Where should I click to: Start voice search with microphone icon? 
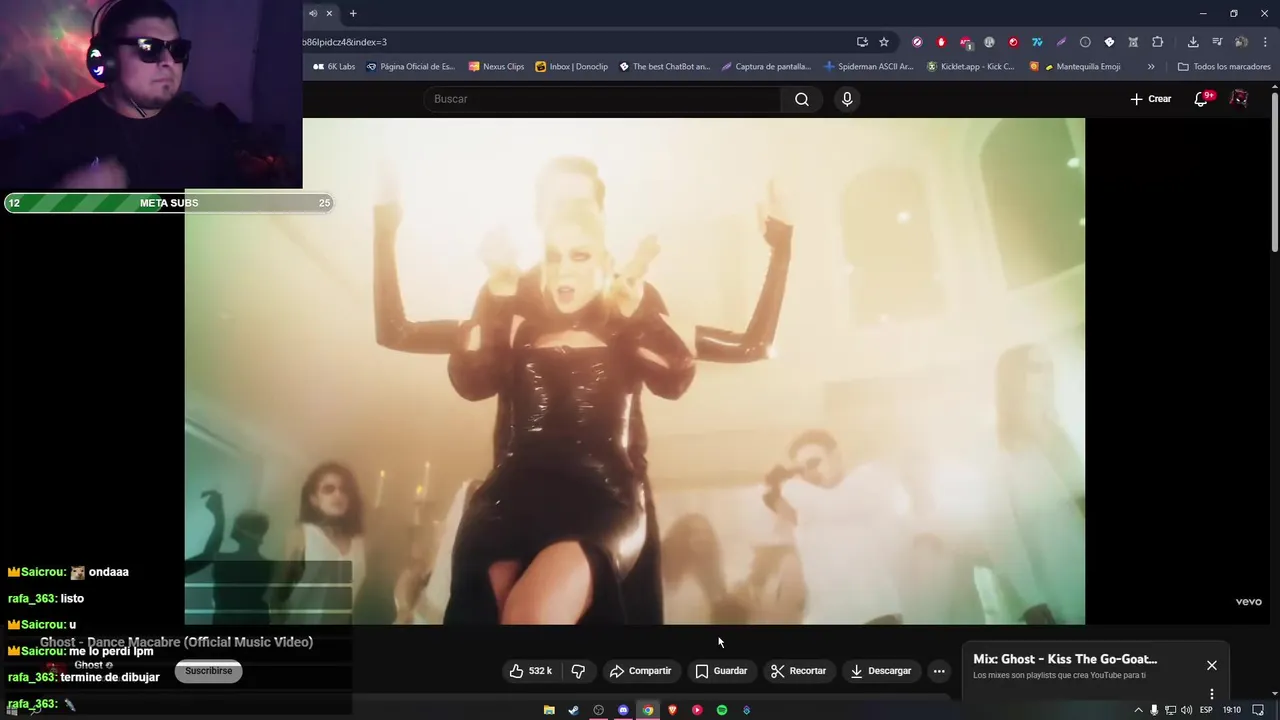point(847,99)
